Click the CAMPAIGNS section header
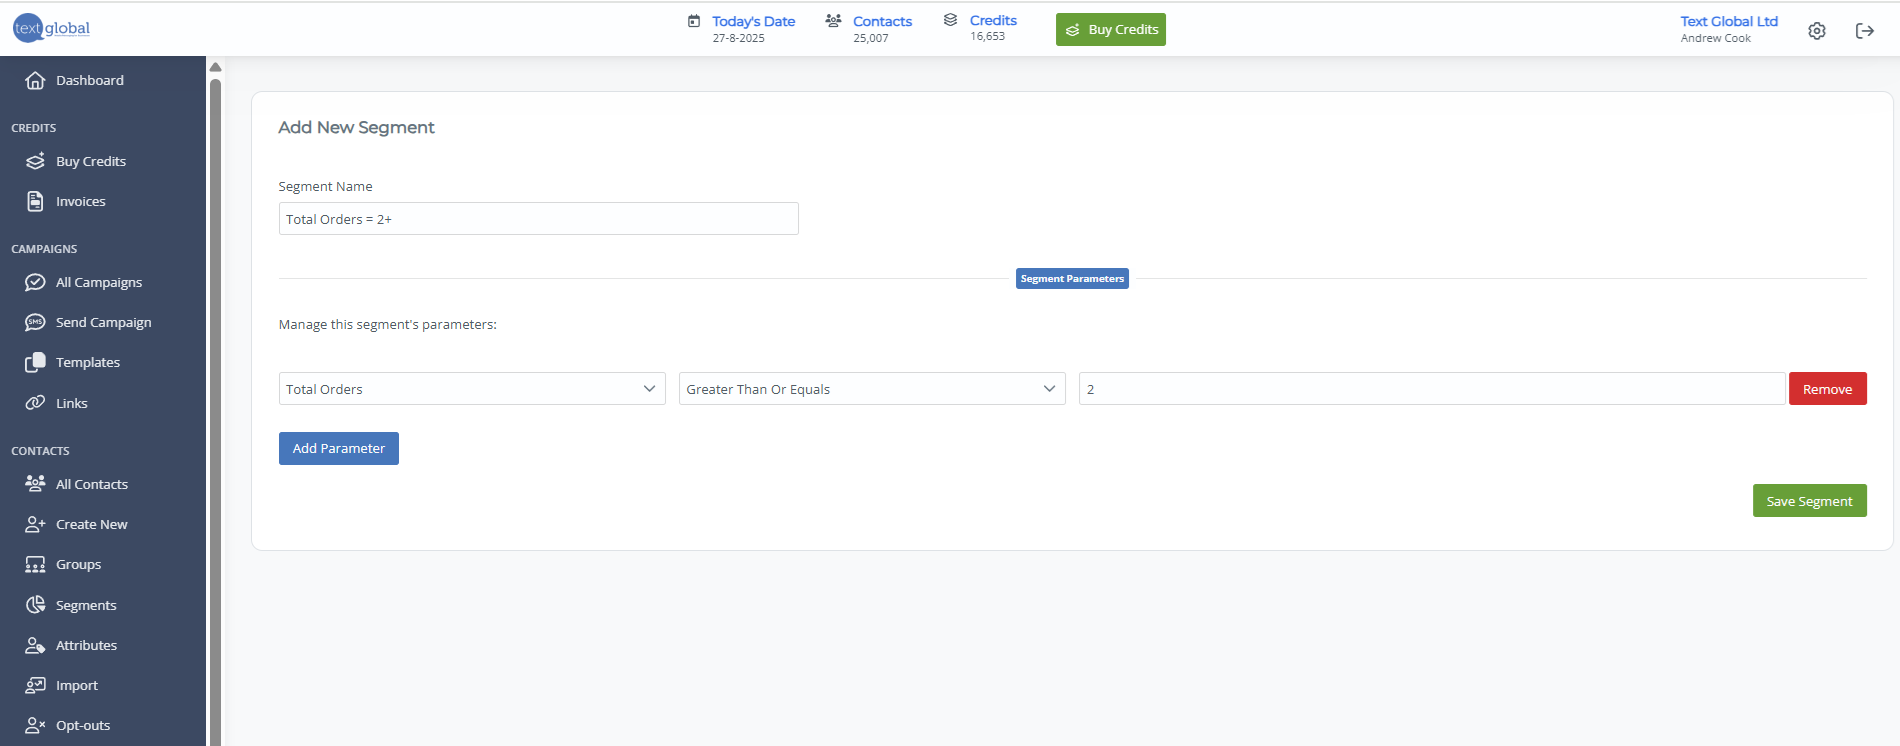 44,249
